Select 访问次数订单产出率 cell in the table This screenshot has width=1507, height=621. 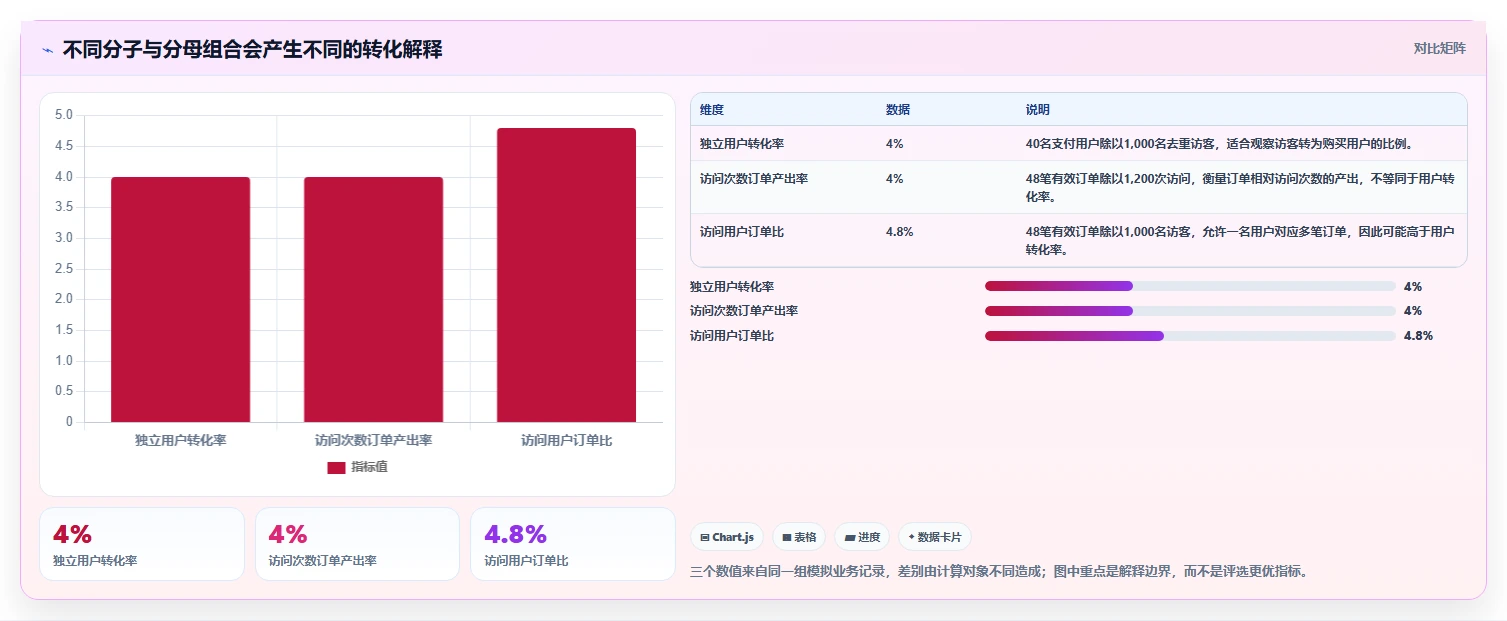pos(754,179)
